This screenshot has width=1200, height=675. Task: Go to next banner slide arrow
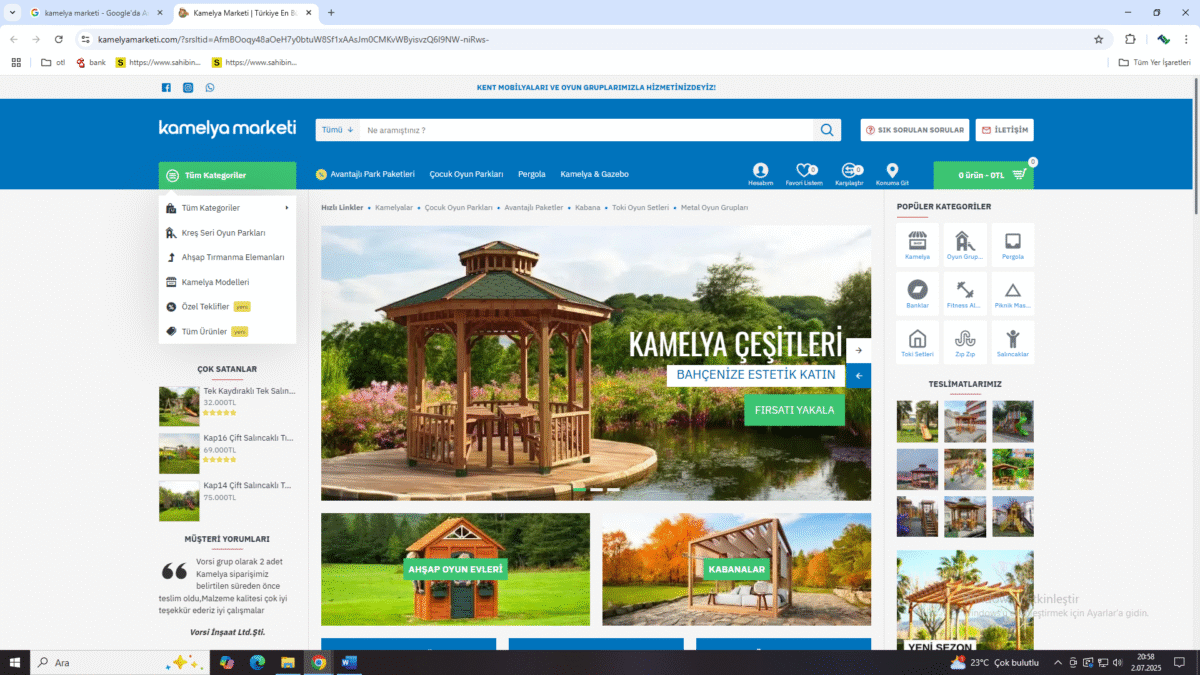858,350
